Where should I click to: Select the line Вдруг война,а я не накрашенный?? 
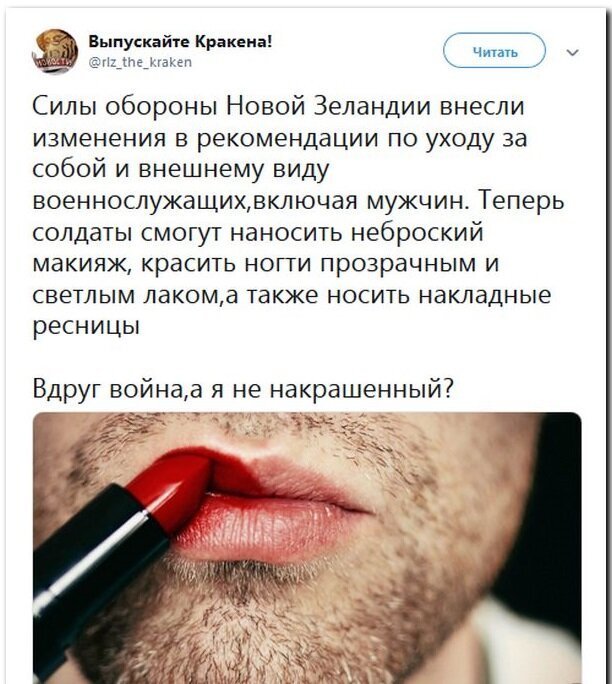click(x=243, y=388)
